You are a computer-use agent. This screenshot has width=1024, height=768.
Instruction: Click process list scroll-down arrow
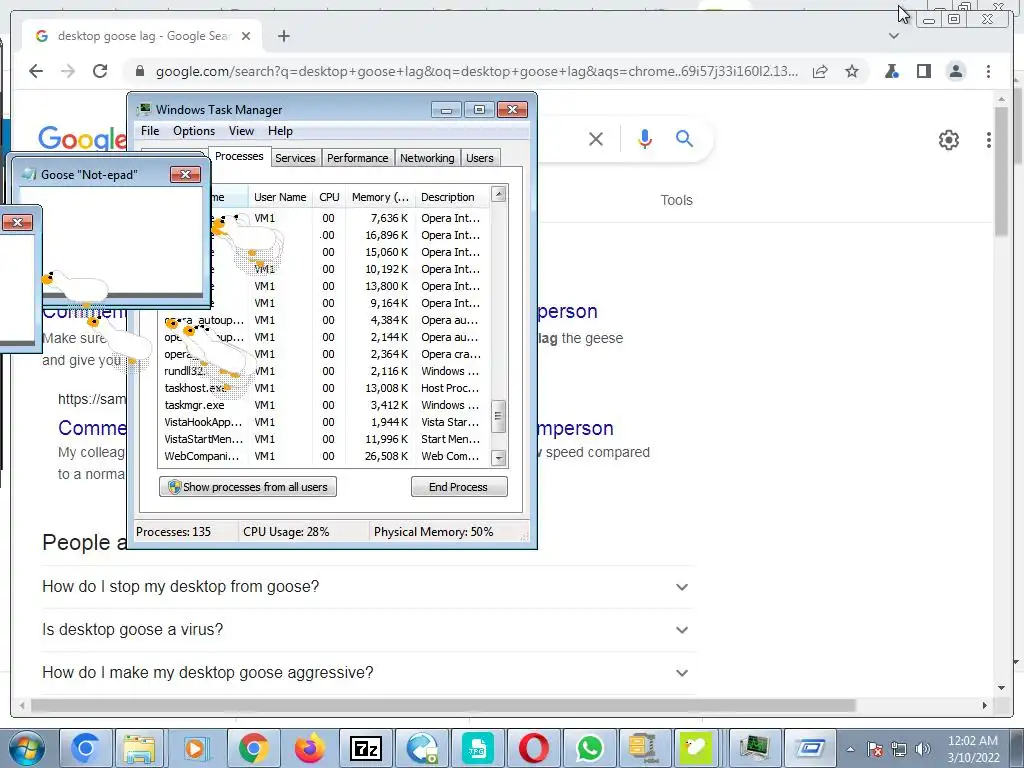point(498,458)
